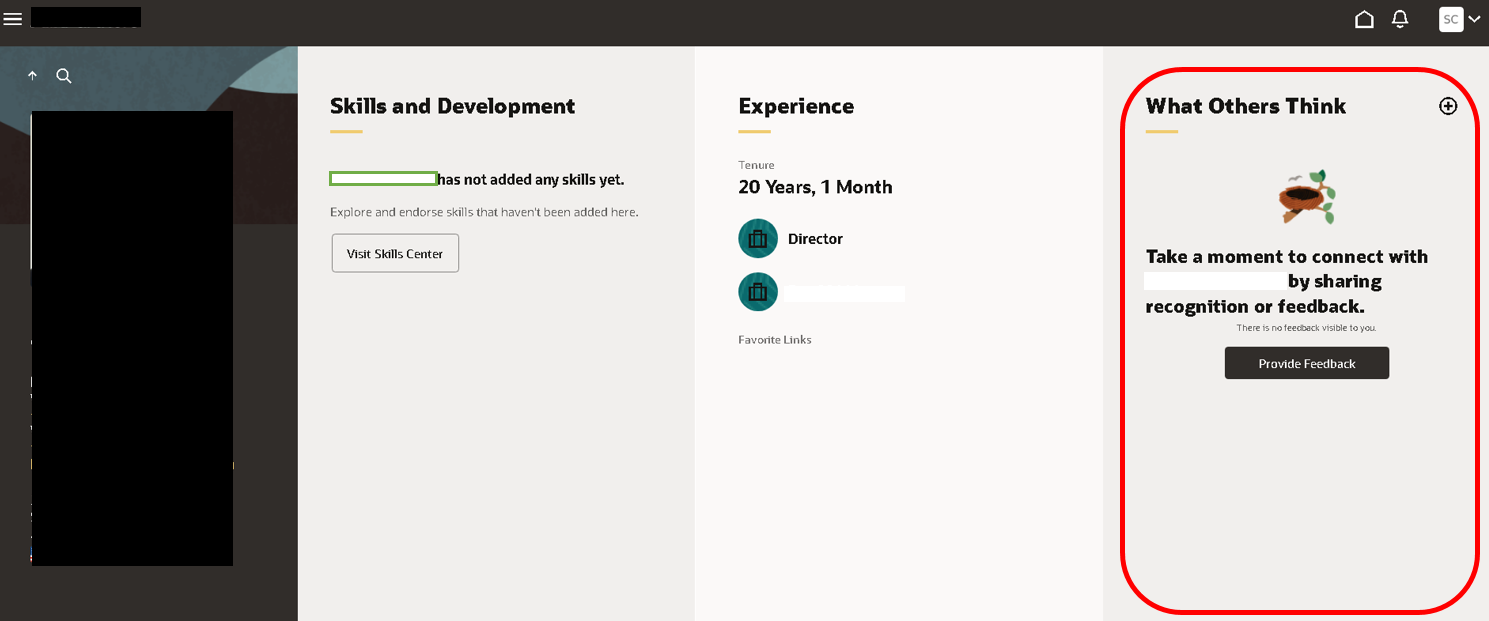The width and height of the screenshot is (1489, 621).
Task: Open the profile search tool
Action: coord(63,75)
